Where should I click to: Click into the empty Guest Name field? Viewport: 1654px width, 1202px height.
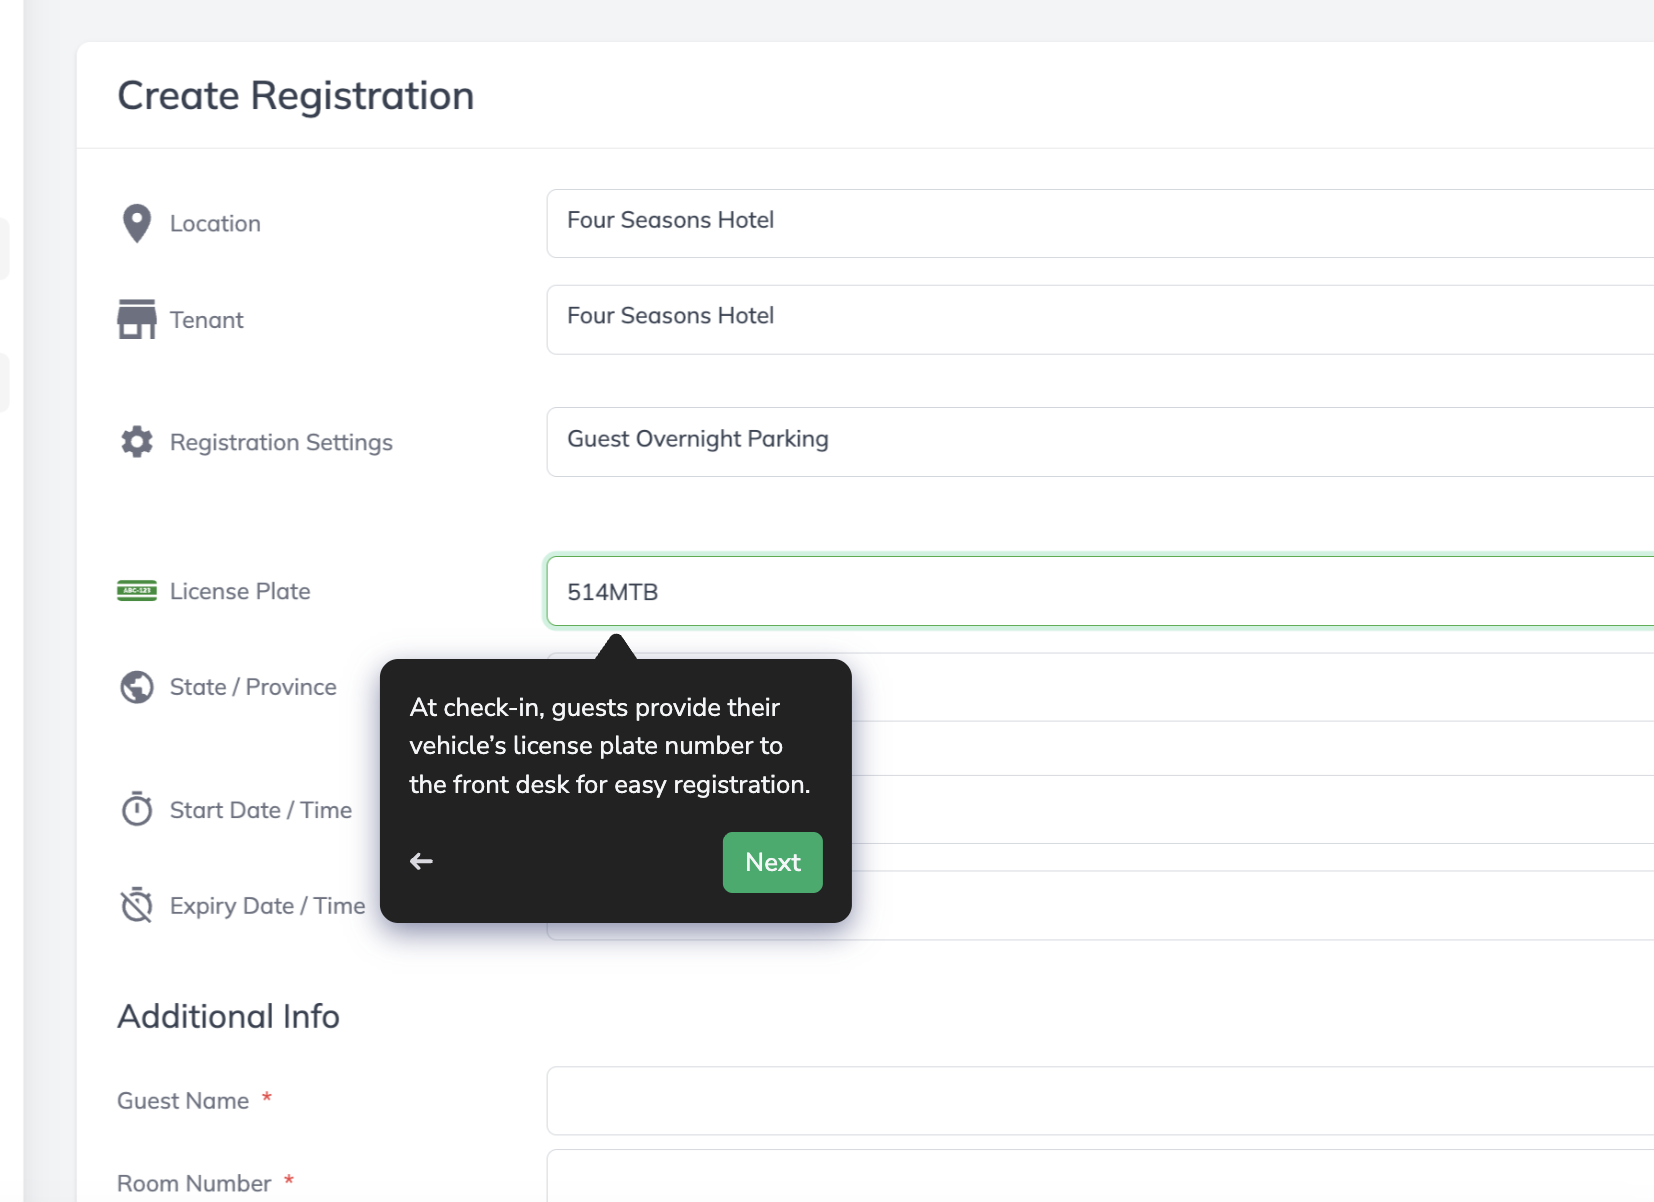coord(1100,1101)
